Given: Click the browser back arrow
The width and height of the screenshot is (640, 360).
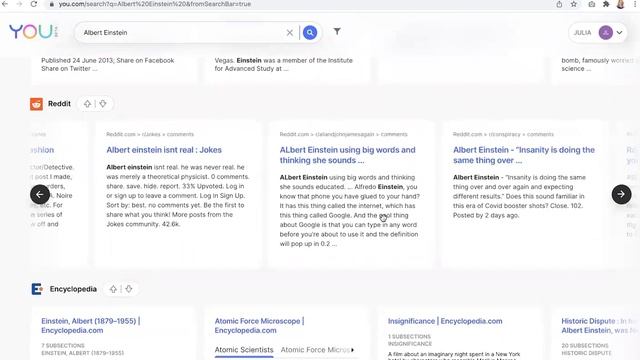Looking at the screenshot, I should 4,4.
